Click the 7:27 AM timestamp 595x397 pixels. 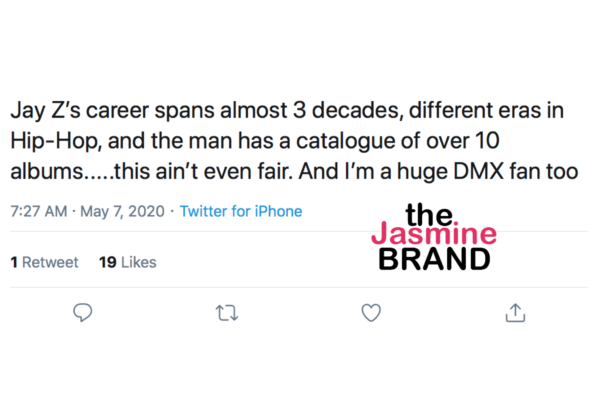(39, 211)
